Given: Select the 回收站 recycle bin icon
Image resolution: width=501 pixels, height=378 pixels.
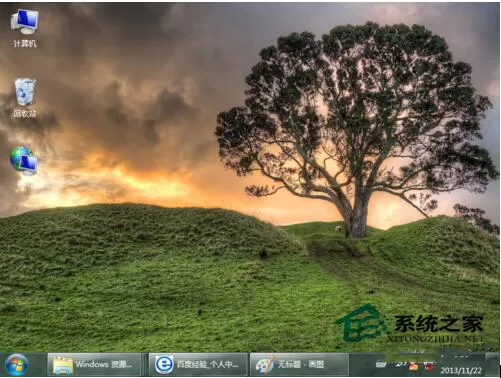Looking at the screenshot, I should pos(25,92).
